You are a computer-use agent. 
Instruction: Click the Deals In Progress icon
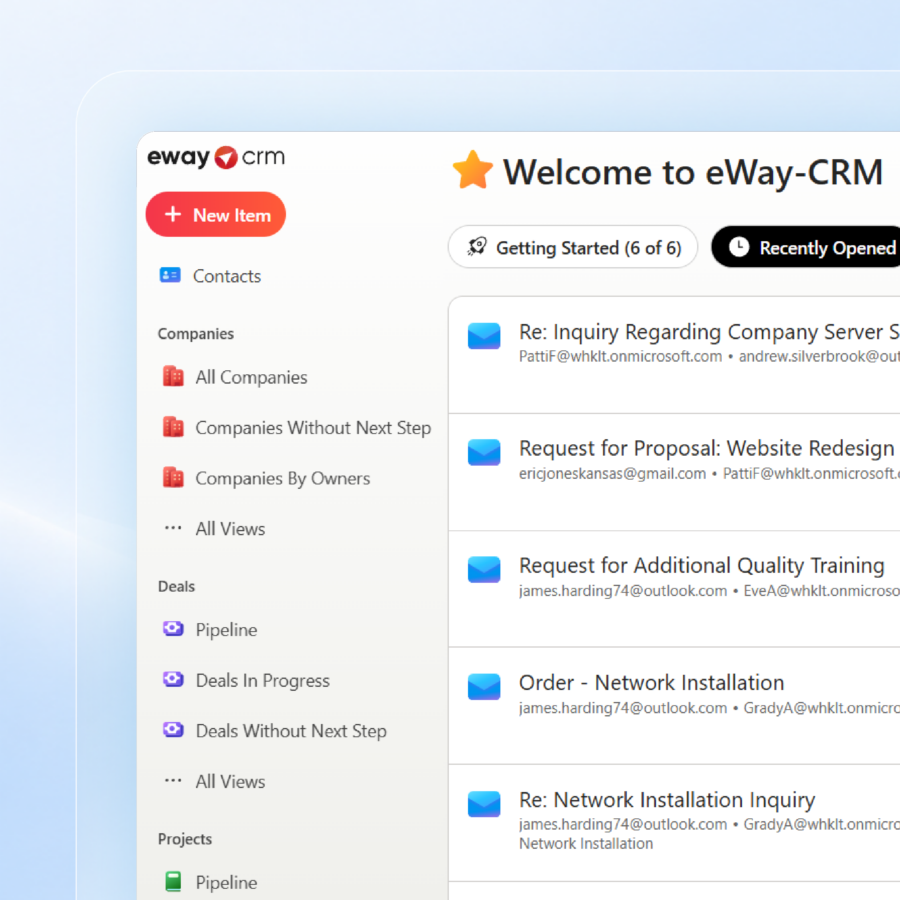[x=173, y=680]
